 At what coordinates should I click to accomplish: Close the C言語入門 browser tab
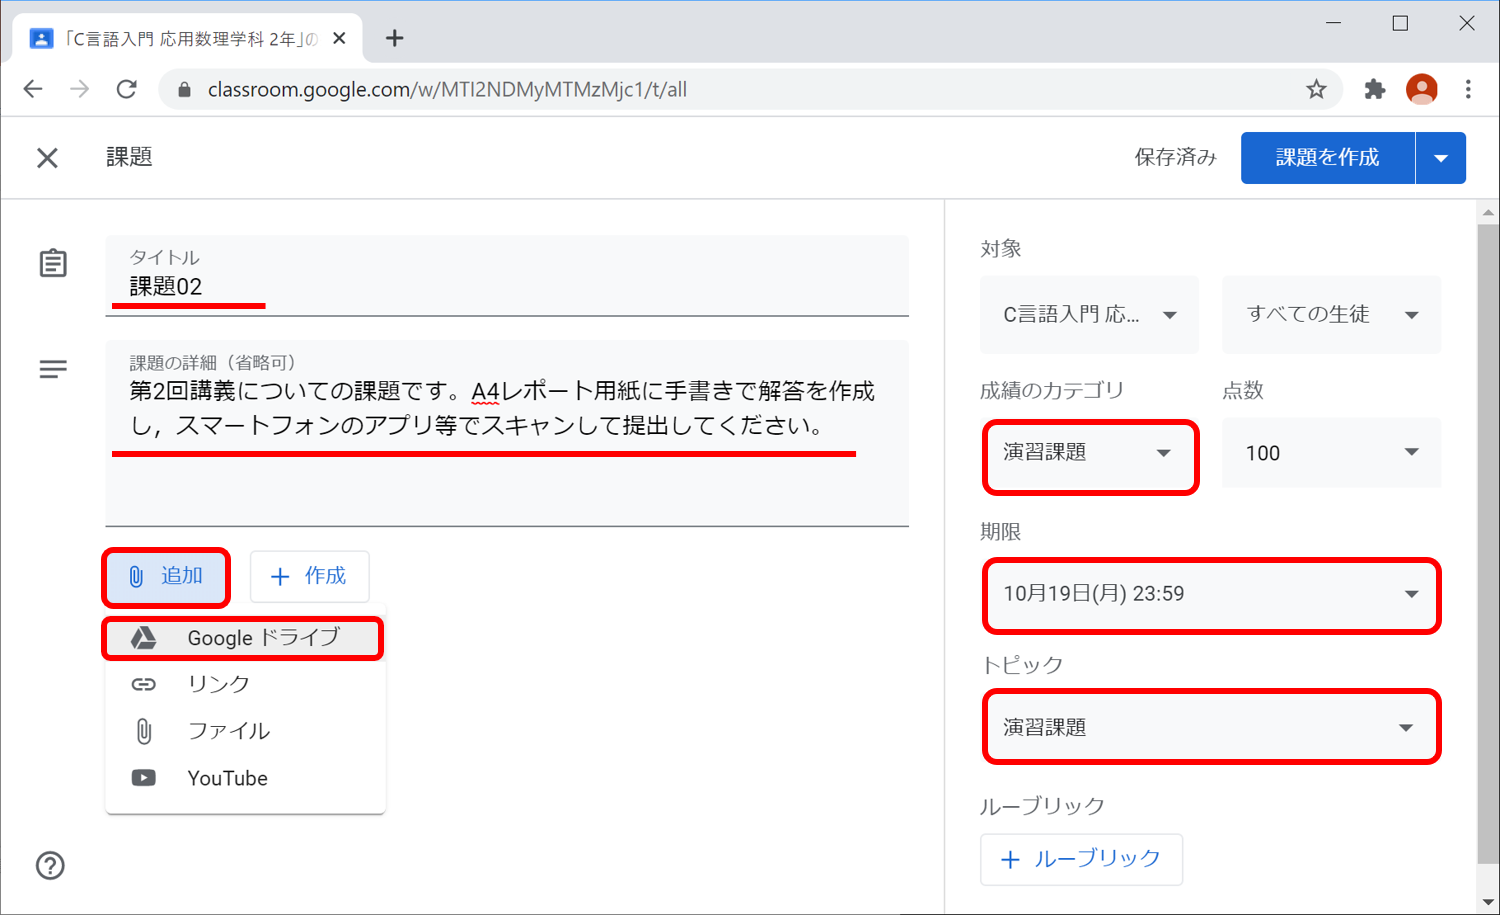pos(339,38)
